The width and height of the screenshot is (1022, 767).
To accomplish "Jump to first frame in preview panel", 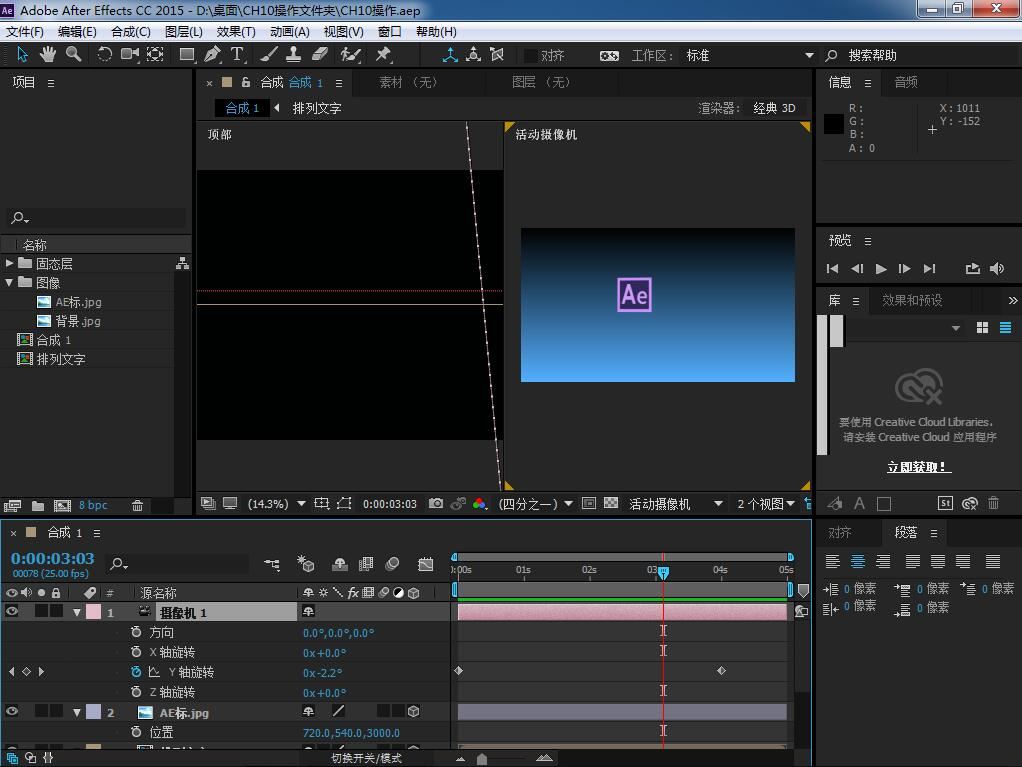I will [x=832, y=268].
